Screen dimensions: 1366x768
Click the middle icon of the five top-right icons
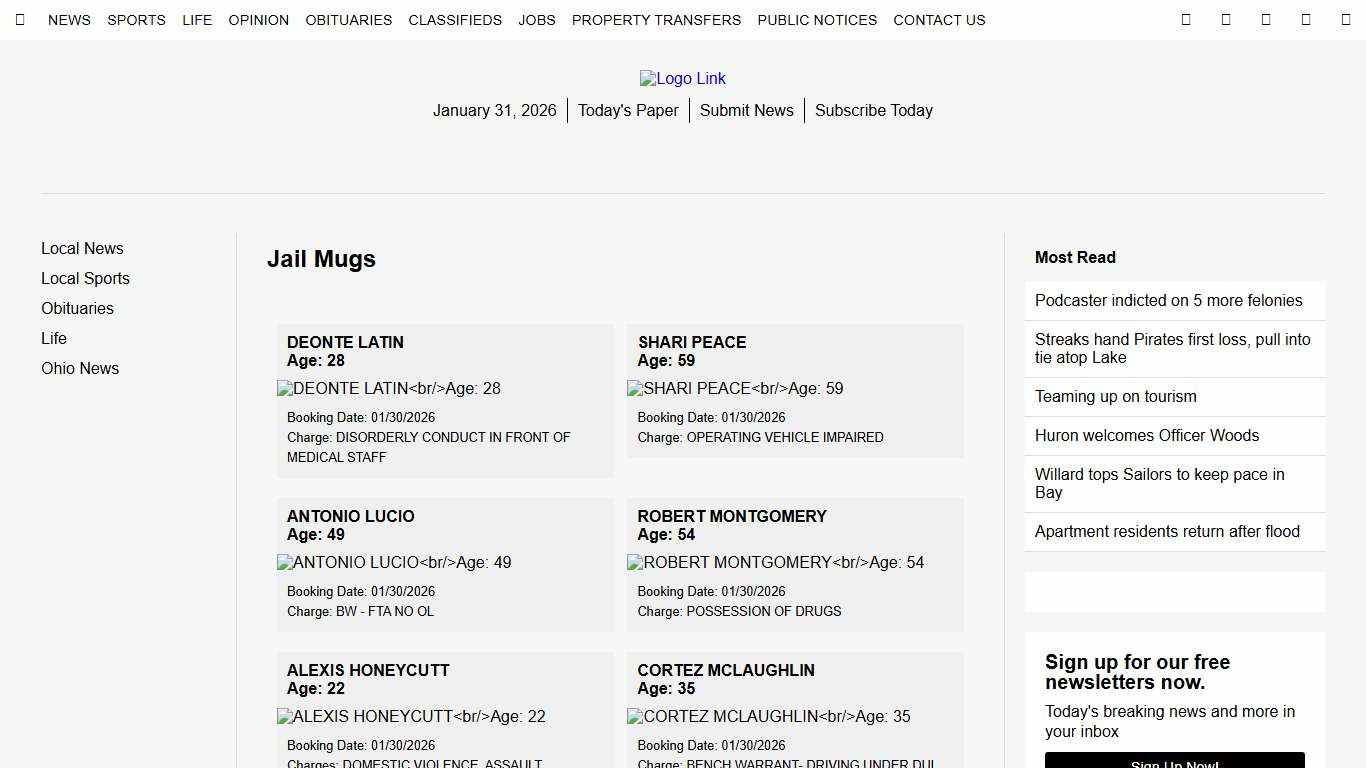coord(1266,20)
